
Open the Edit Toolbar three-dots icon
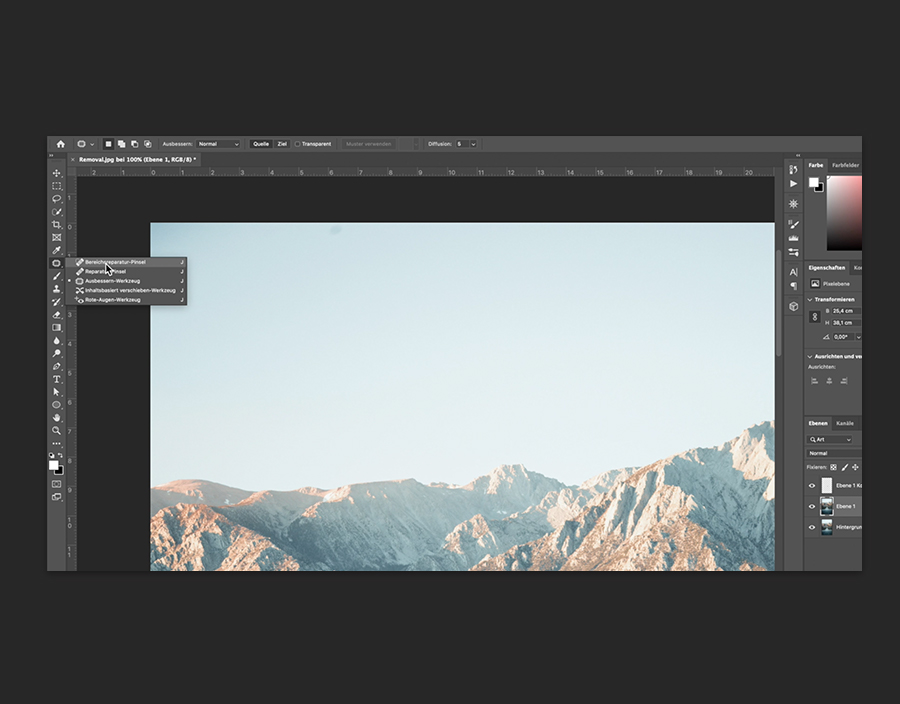[x=56, y=444]
